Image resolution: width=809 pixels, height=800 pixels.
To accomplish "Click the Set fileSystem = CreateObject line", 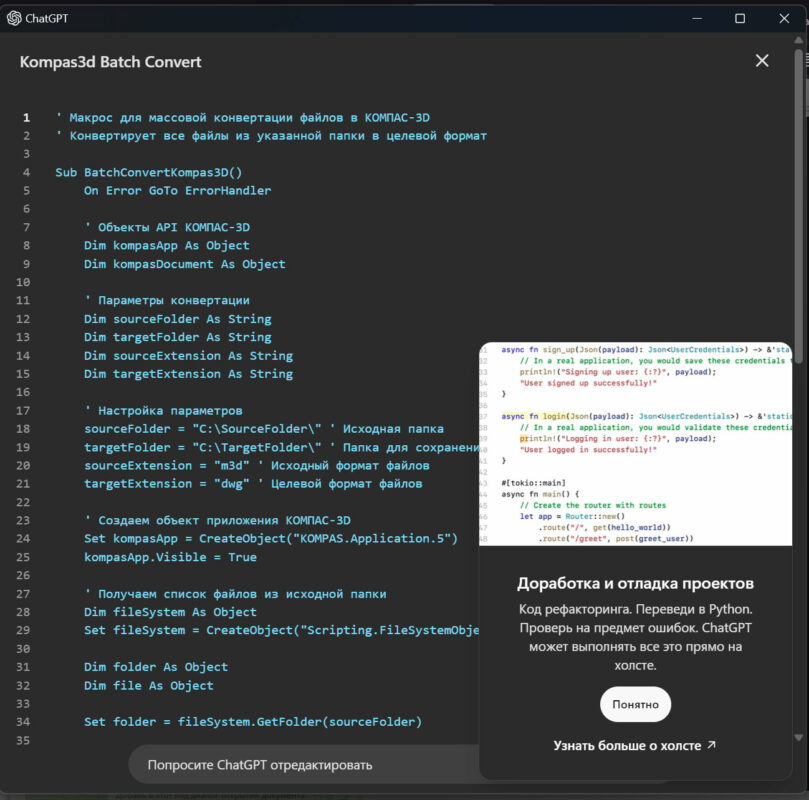I will coord(282,630).
